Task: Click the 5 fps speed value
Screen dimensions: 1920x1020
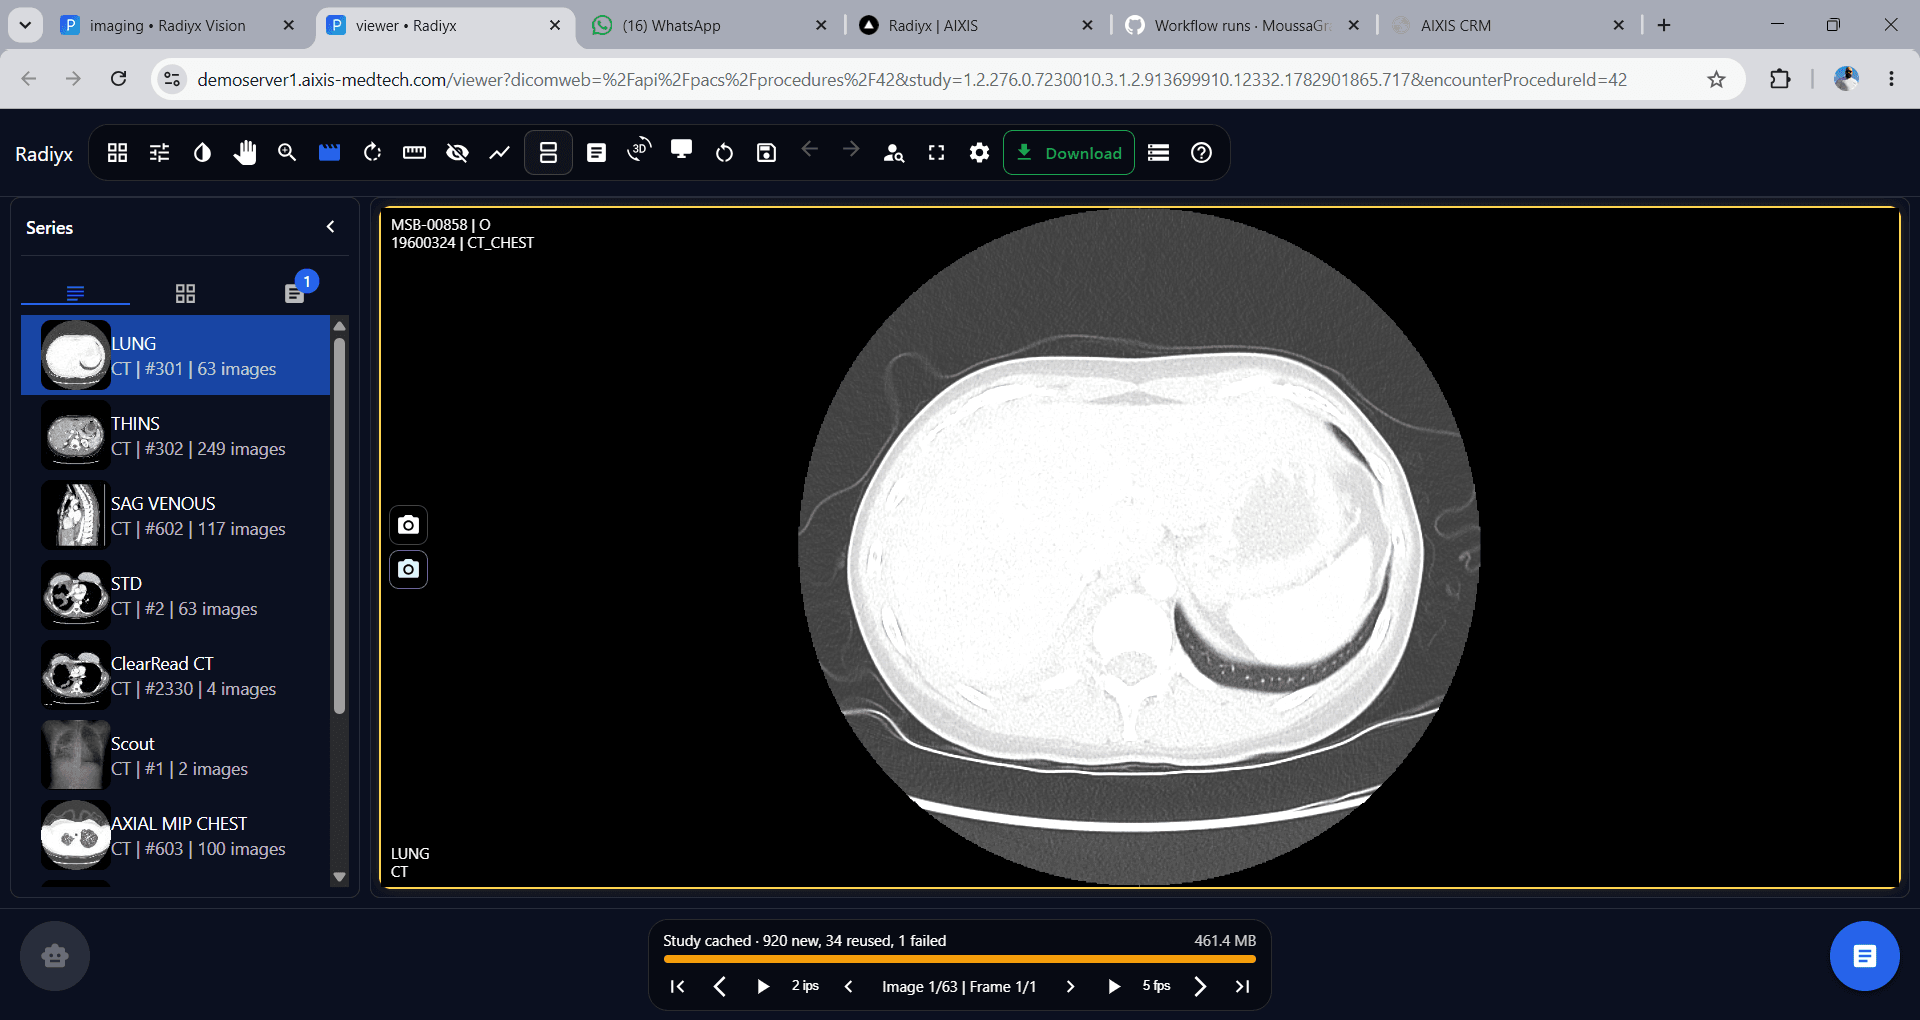Action: [1156, 986]
